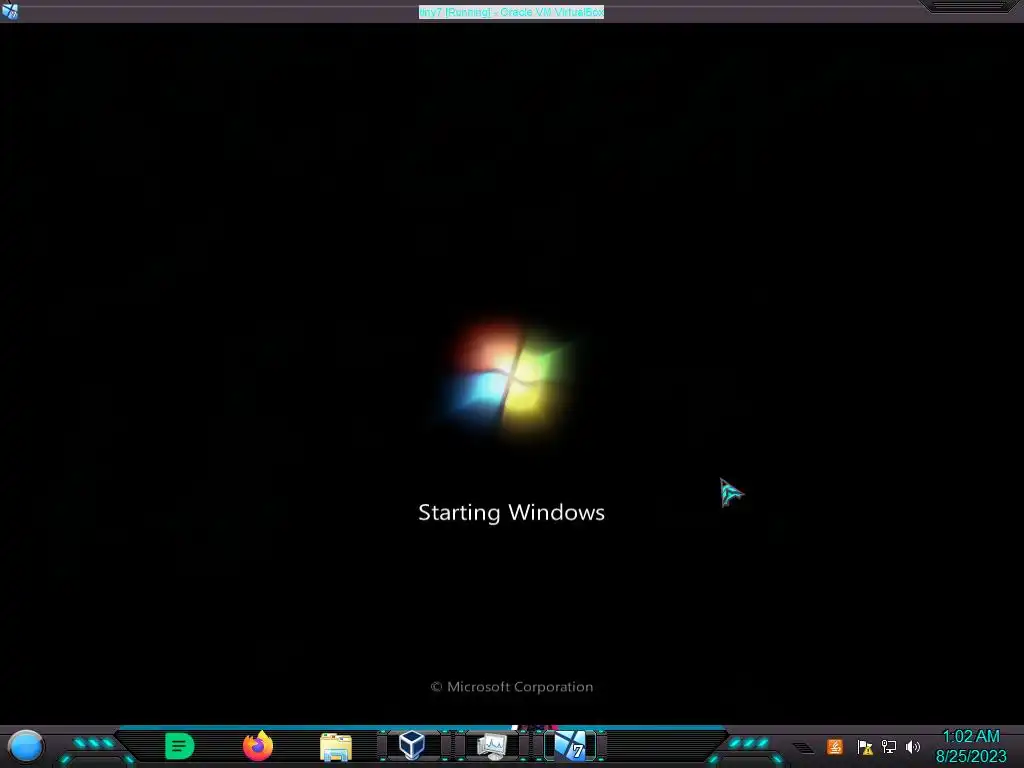Click the VirtualBox icon in title bar
Viewport: 1024px width, 768px height.
tap(10, 11)
